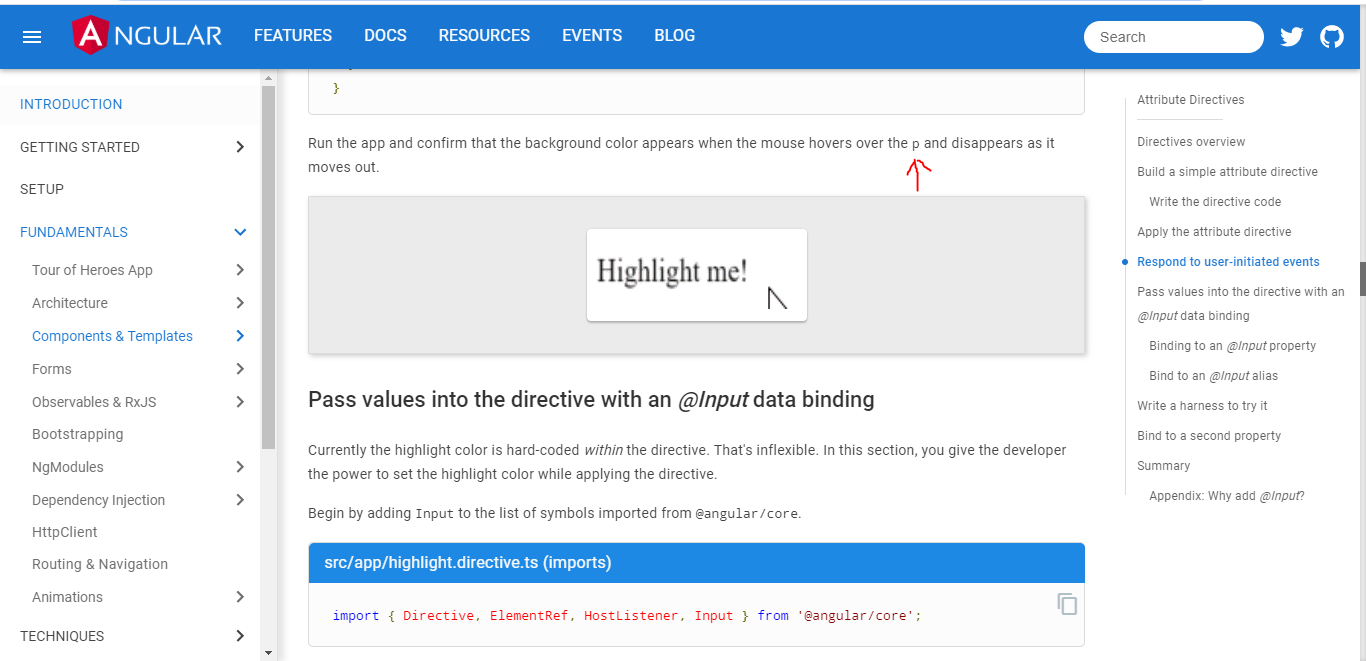Open the INTRODUCTION sidebar link
Screen dimensions: 1366x661
point(71,104)
